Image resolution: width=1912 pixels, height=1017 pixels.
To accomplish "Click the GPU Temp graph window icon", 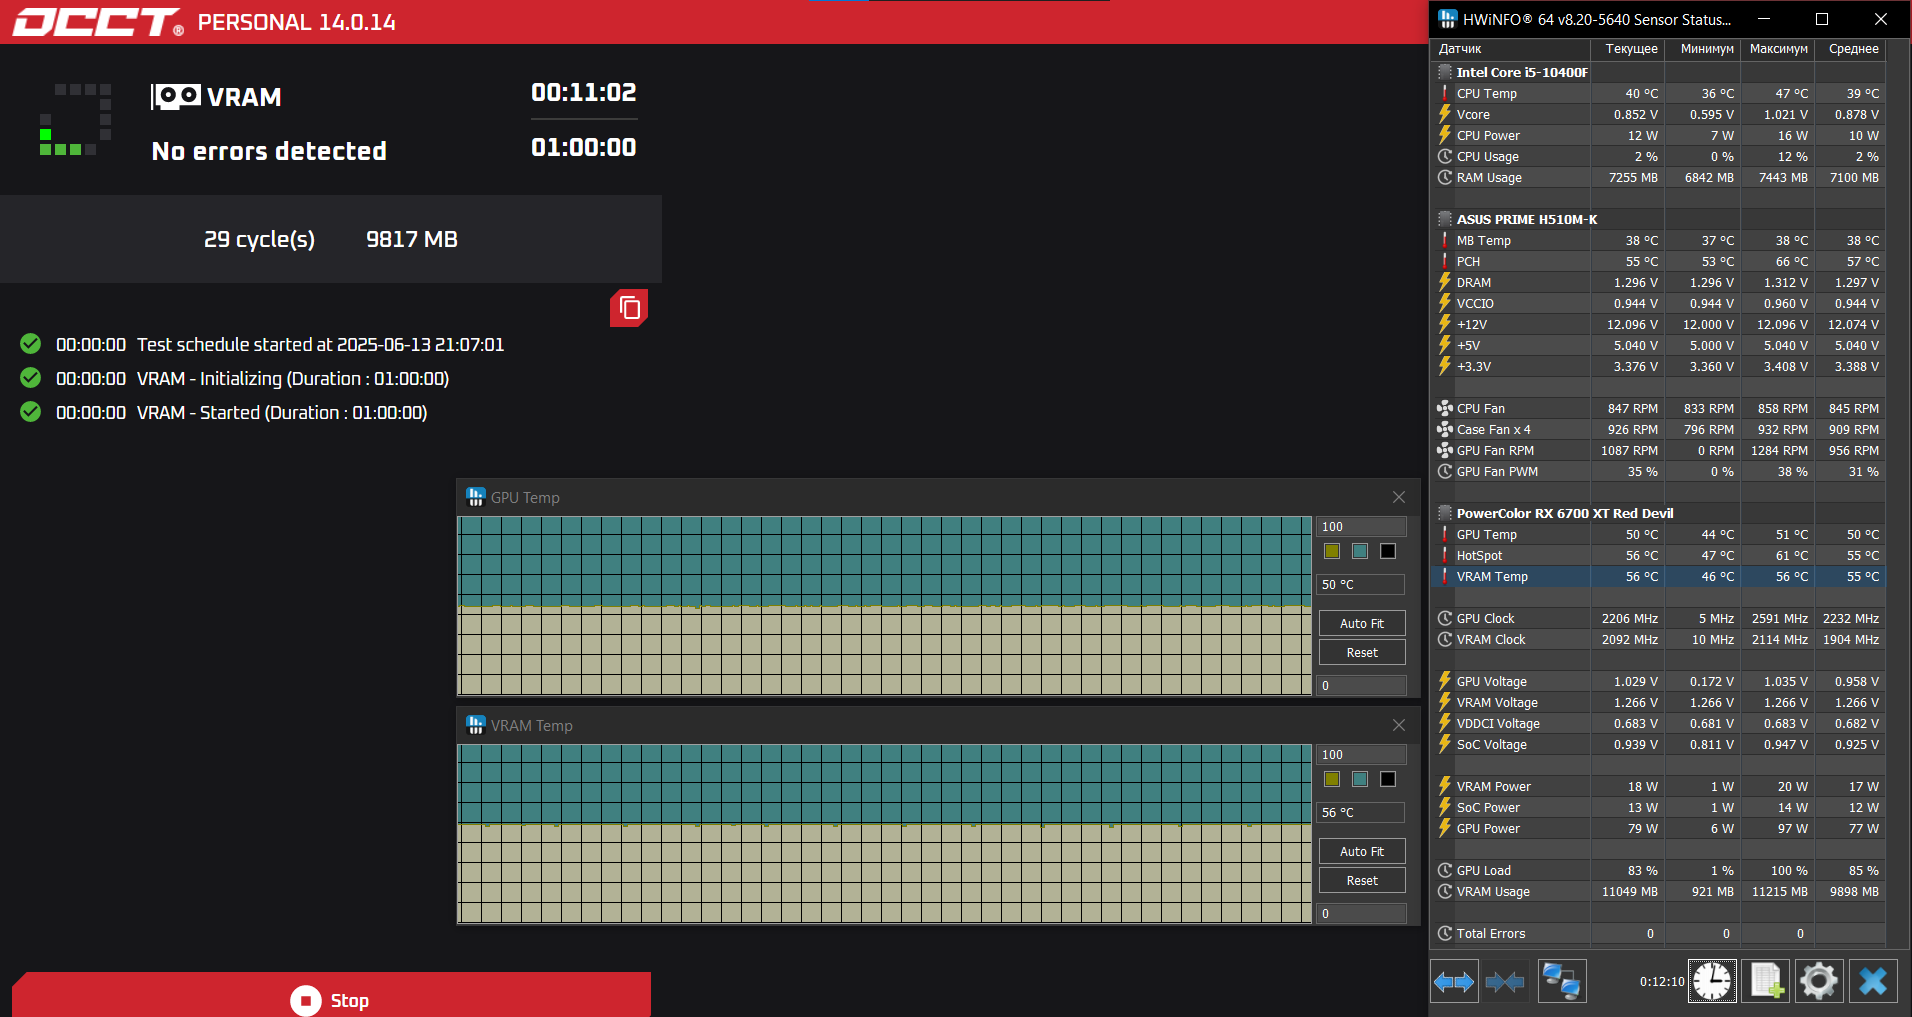I will [476, 497].
